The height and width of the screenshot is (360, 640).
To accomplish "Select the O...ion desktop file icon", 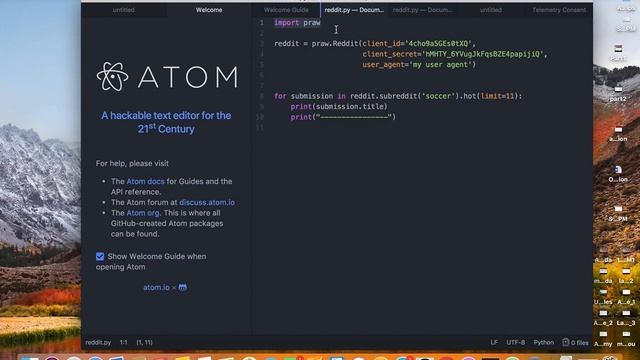I will coord(618,173).
